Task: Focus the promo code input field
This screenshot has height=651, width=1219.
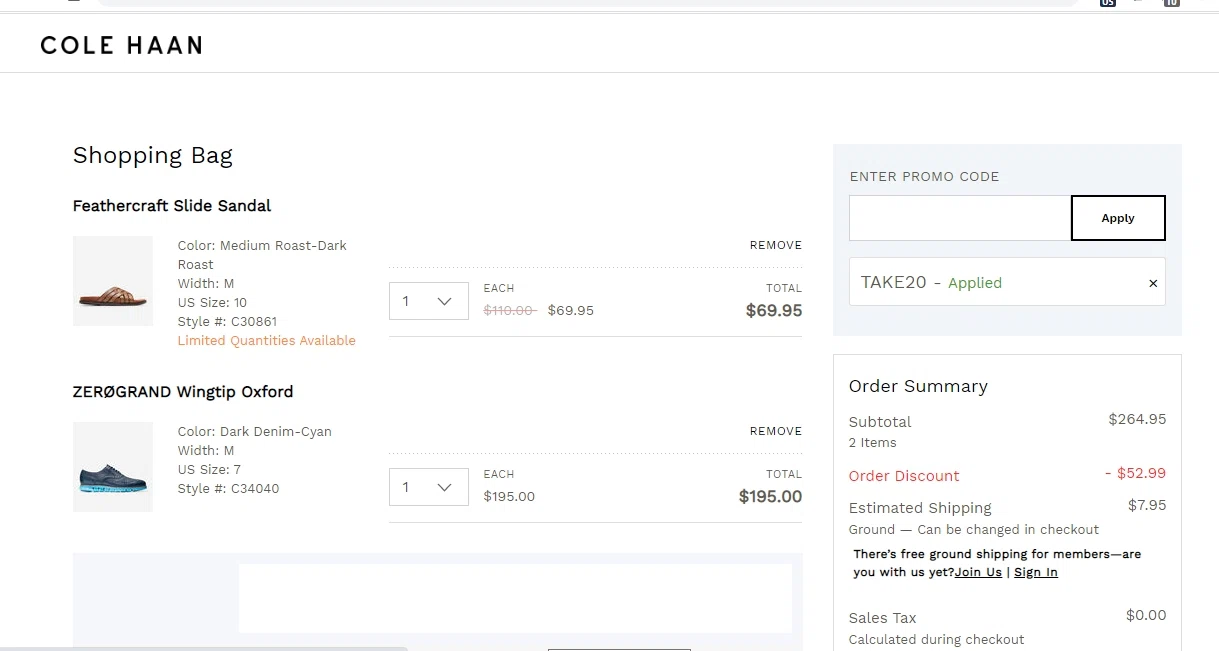Action: pos(960,218)
